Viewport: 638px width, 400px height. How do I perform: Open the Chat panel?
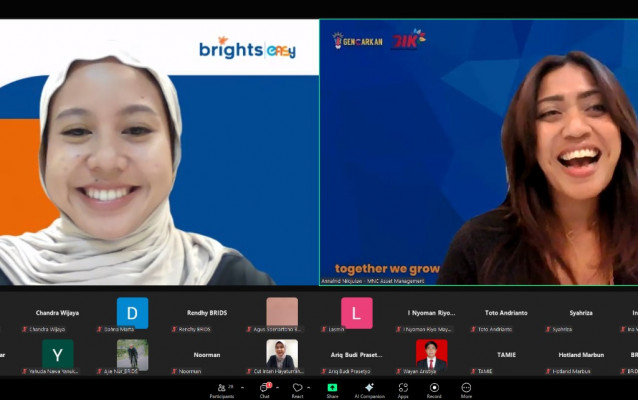(264, 390)
